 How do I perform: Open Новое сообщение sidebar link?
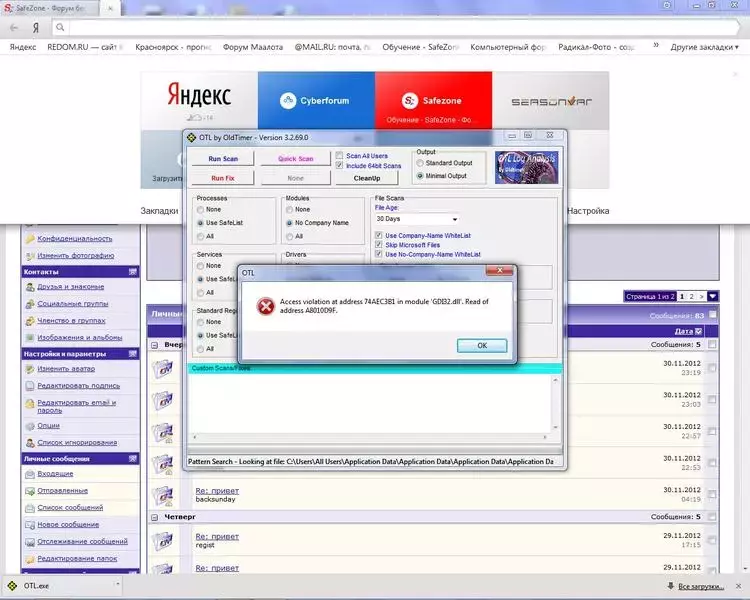[x=68, y=524]
